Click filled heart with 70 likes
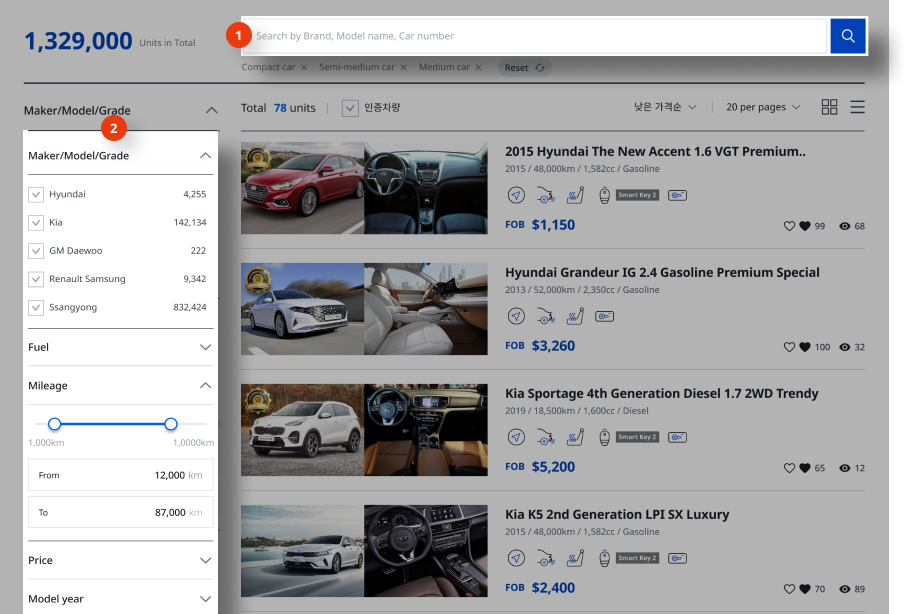The width and height of the screenshot is (909, 614). coord(805,589)
